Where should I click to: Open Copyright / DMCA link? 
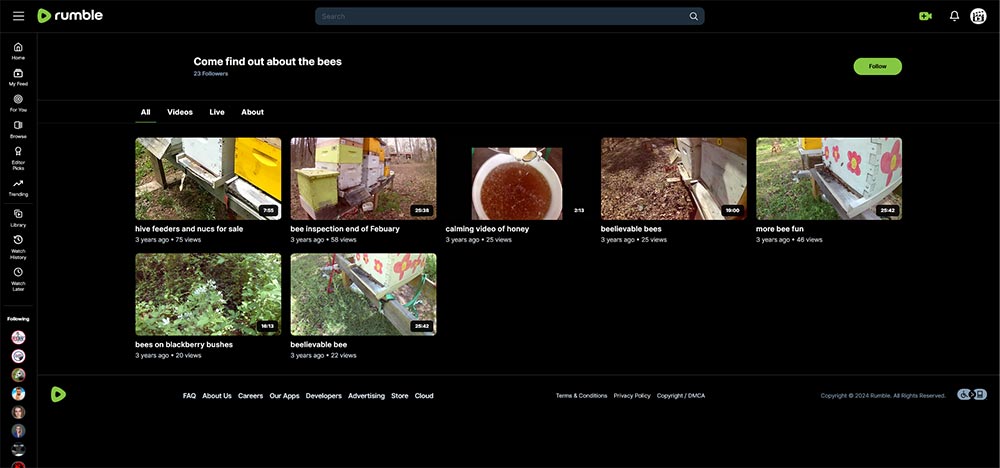click(x=681, y=396)
